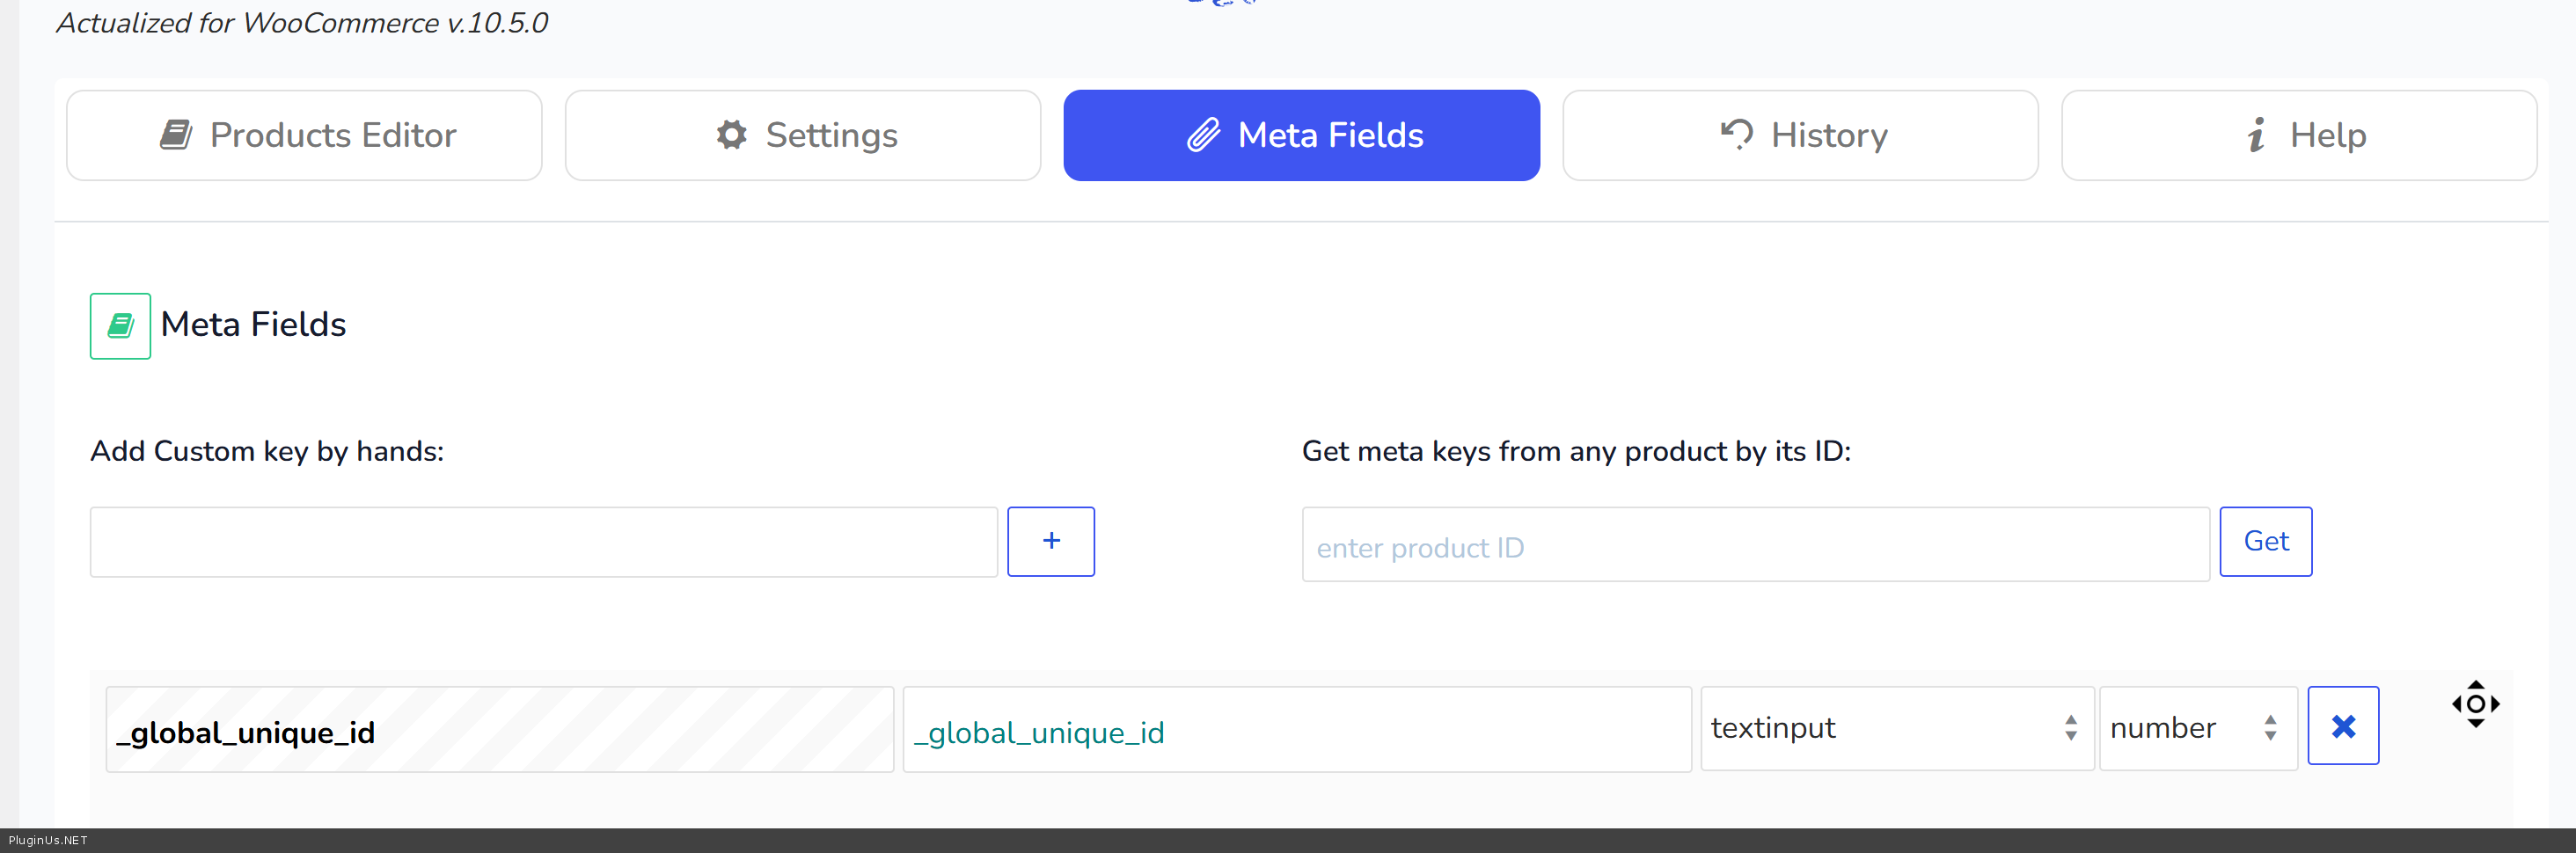This screenshot has height=853, width=2576.
Task: Click the 'Add Custom key by hands' label
Action: 267,451
